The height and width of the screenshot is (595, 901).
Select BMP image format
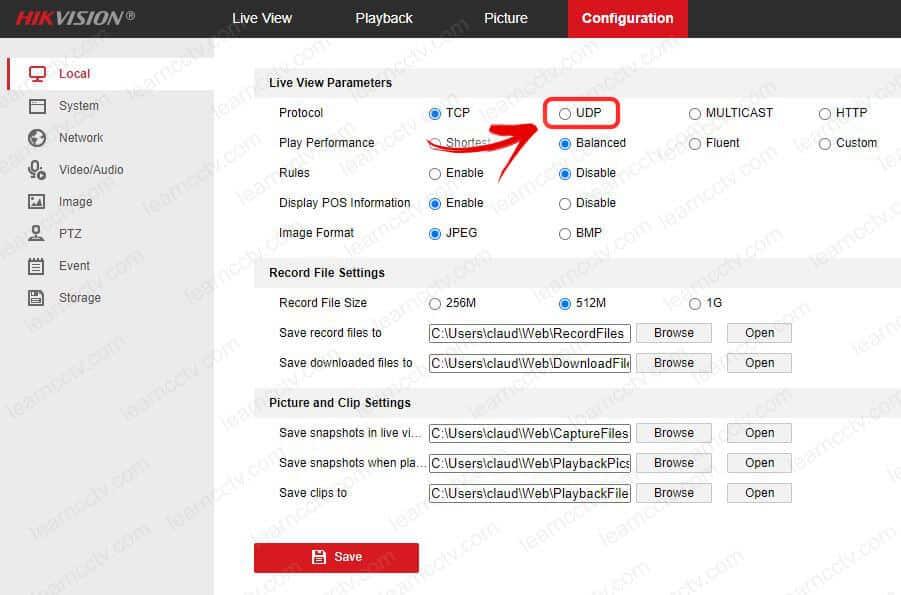coord(565,233)
